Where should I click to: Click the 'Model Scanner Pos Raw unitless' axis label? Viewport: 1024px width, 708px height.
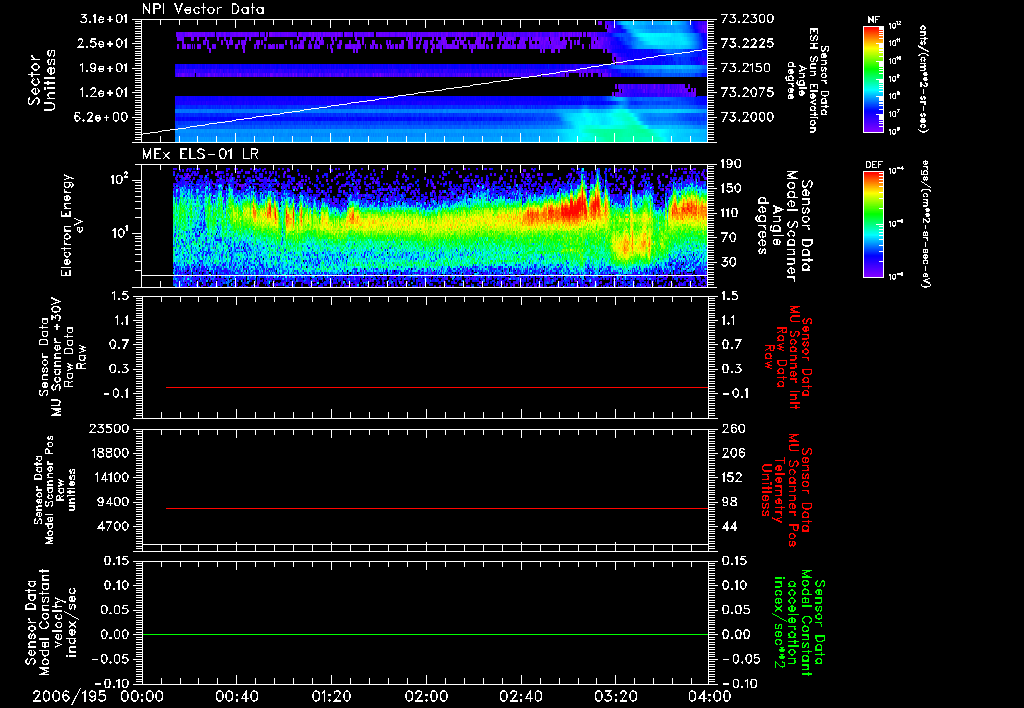click(x=56, y=490)
